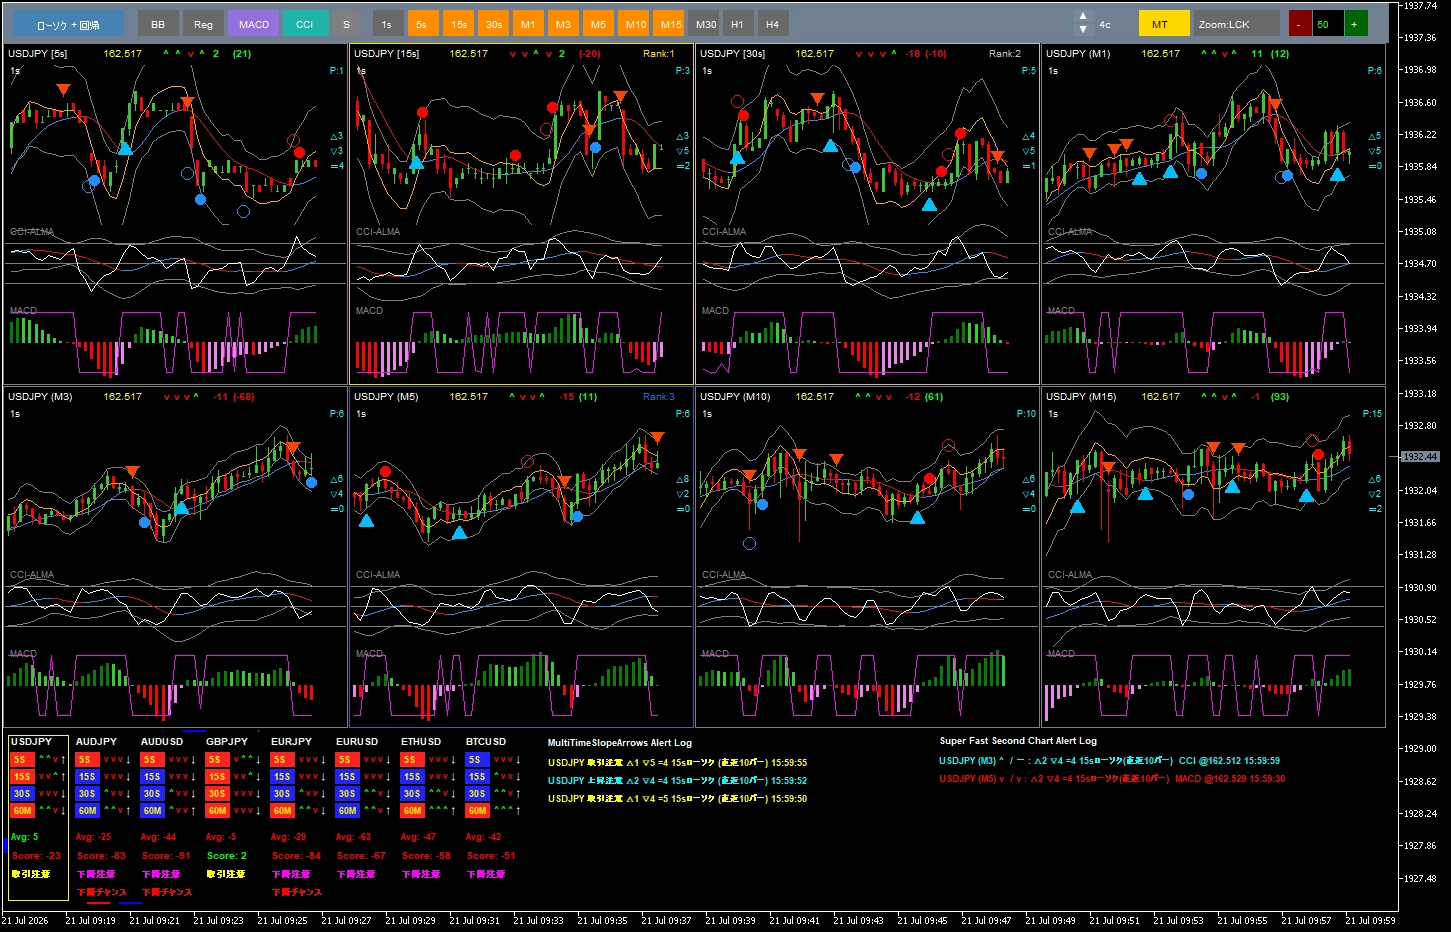Viewport: 1451px width, 932px height.
Task: Enable the H4 timeframe button
Action: coord(772,24)
